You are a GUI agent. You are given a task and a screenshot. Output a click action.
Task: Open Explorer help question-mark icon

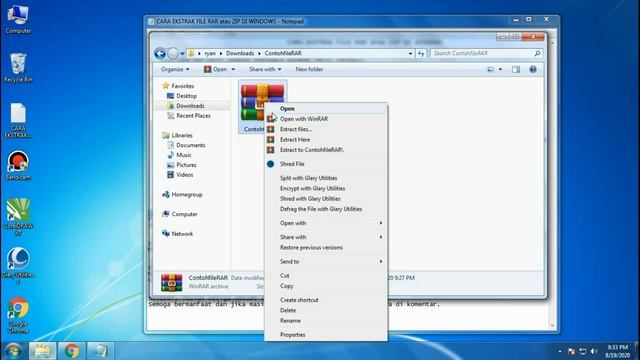533,69
